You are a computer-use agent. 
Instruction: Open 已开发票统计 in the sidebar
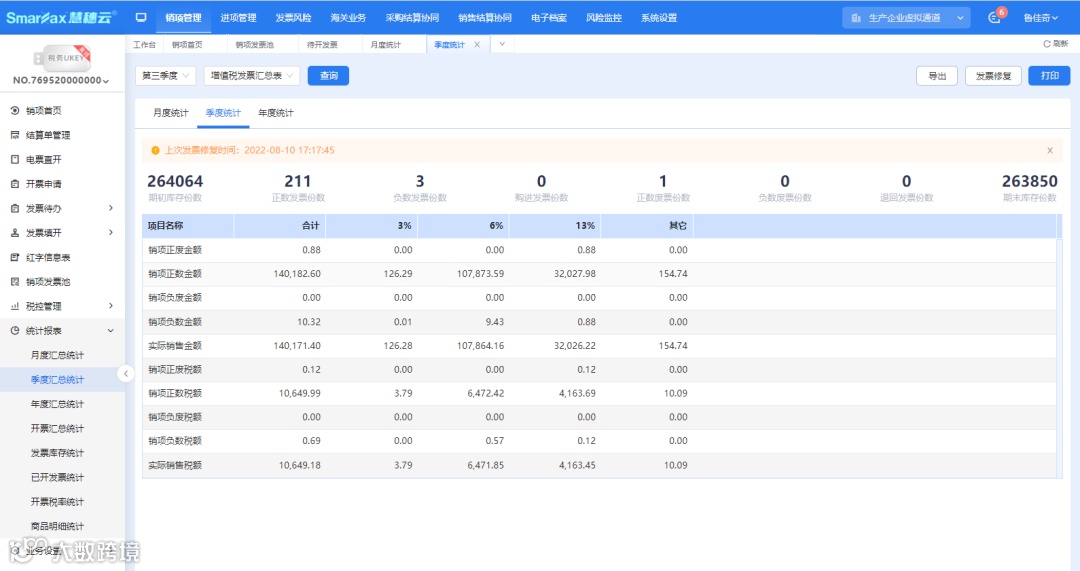coord(57,477)
